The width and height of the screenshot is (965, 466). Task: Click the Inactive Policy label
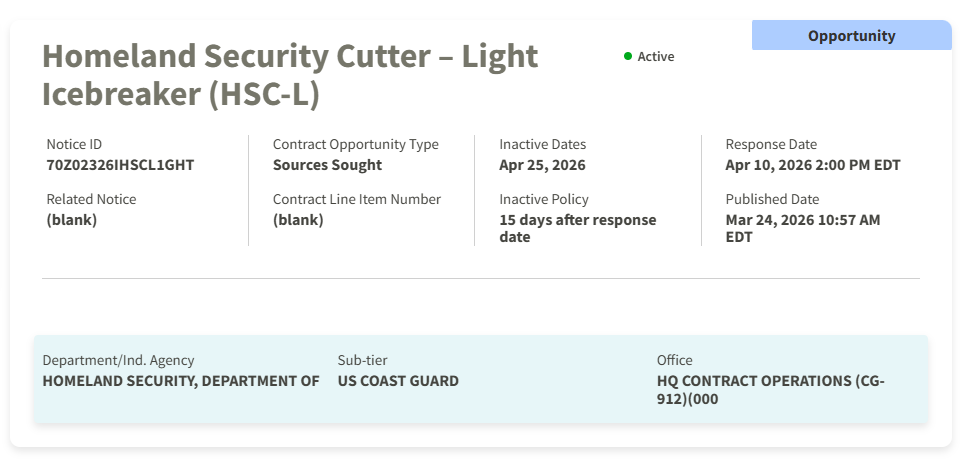544,199
